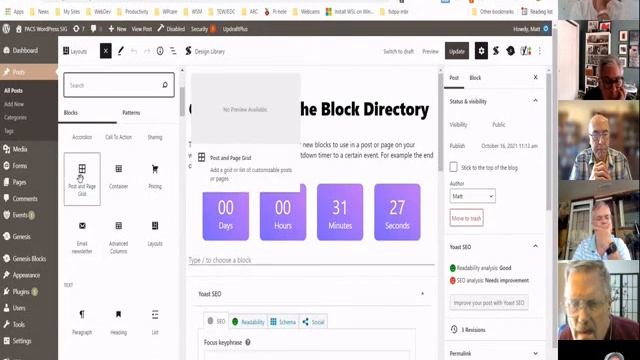Close the settings sidebar with X
Image resolution: width=640 pixels, height=360 pixels.
tap(536, 77)
